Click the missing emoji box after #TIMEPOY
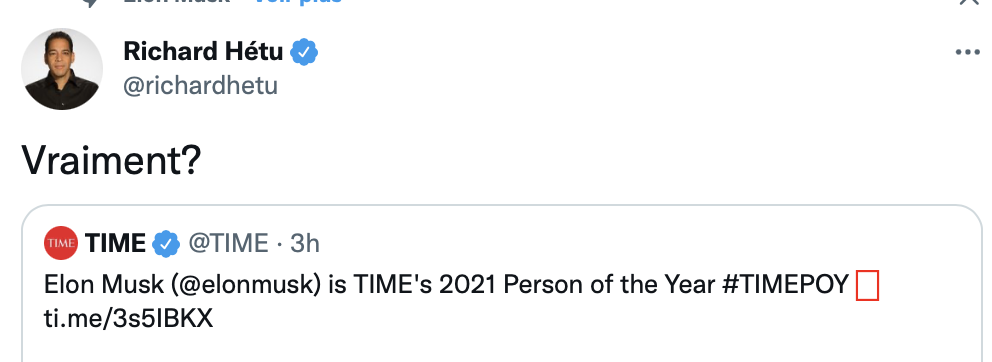The width and height of the screenshot is (992, 362). click(x=867, y=285)
